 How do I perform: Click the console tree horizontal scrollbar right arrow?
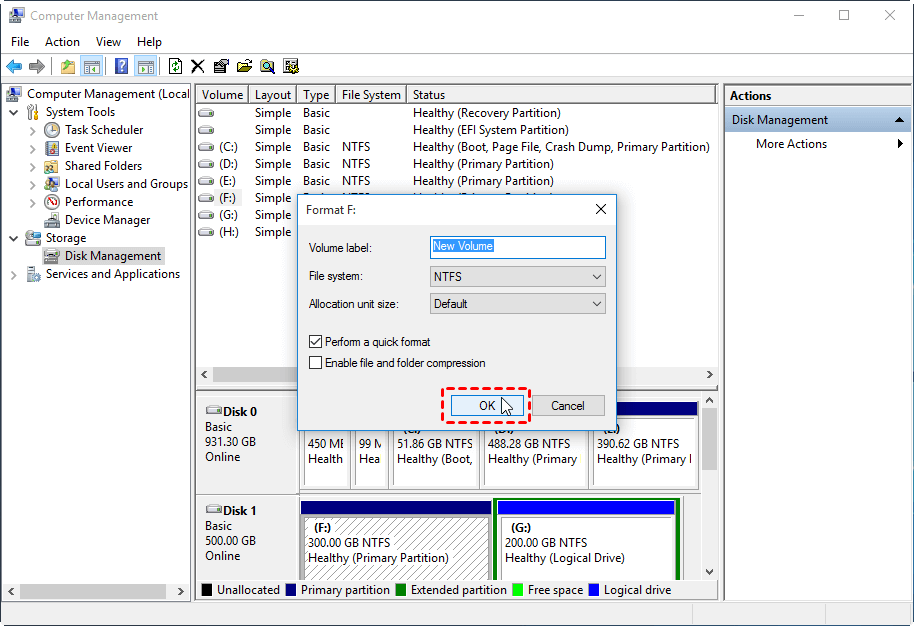click(181, 591)
